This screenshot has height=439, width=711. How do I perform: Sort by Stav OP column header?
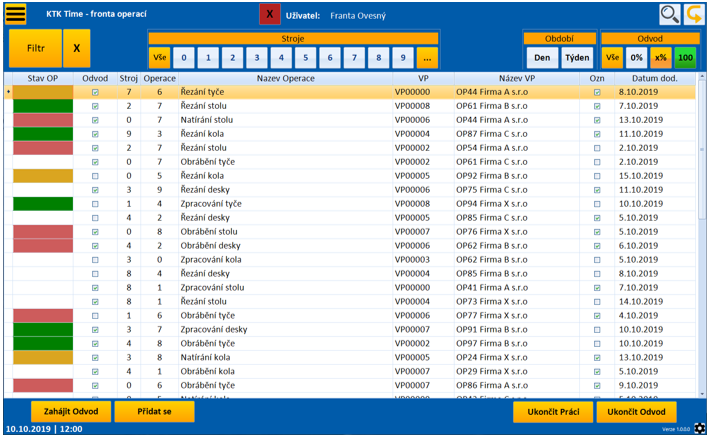coord(42,78)
